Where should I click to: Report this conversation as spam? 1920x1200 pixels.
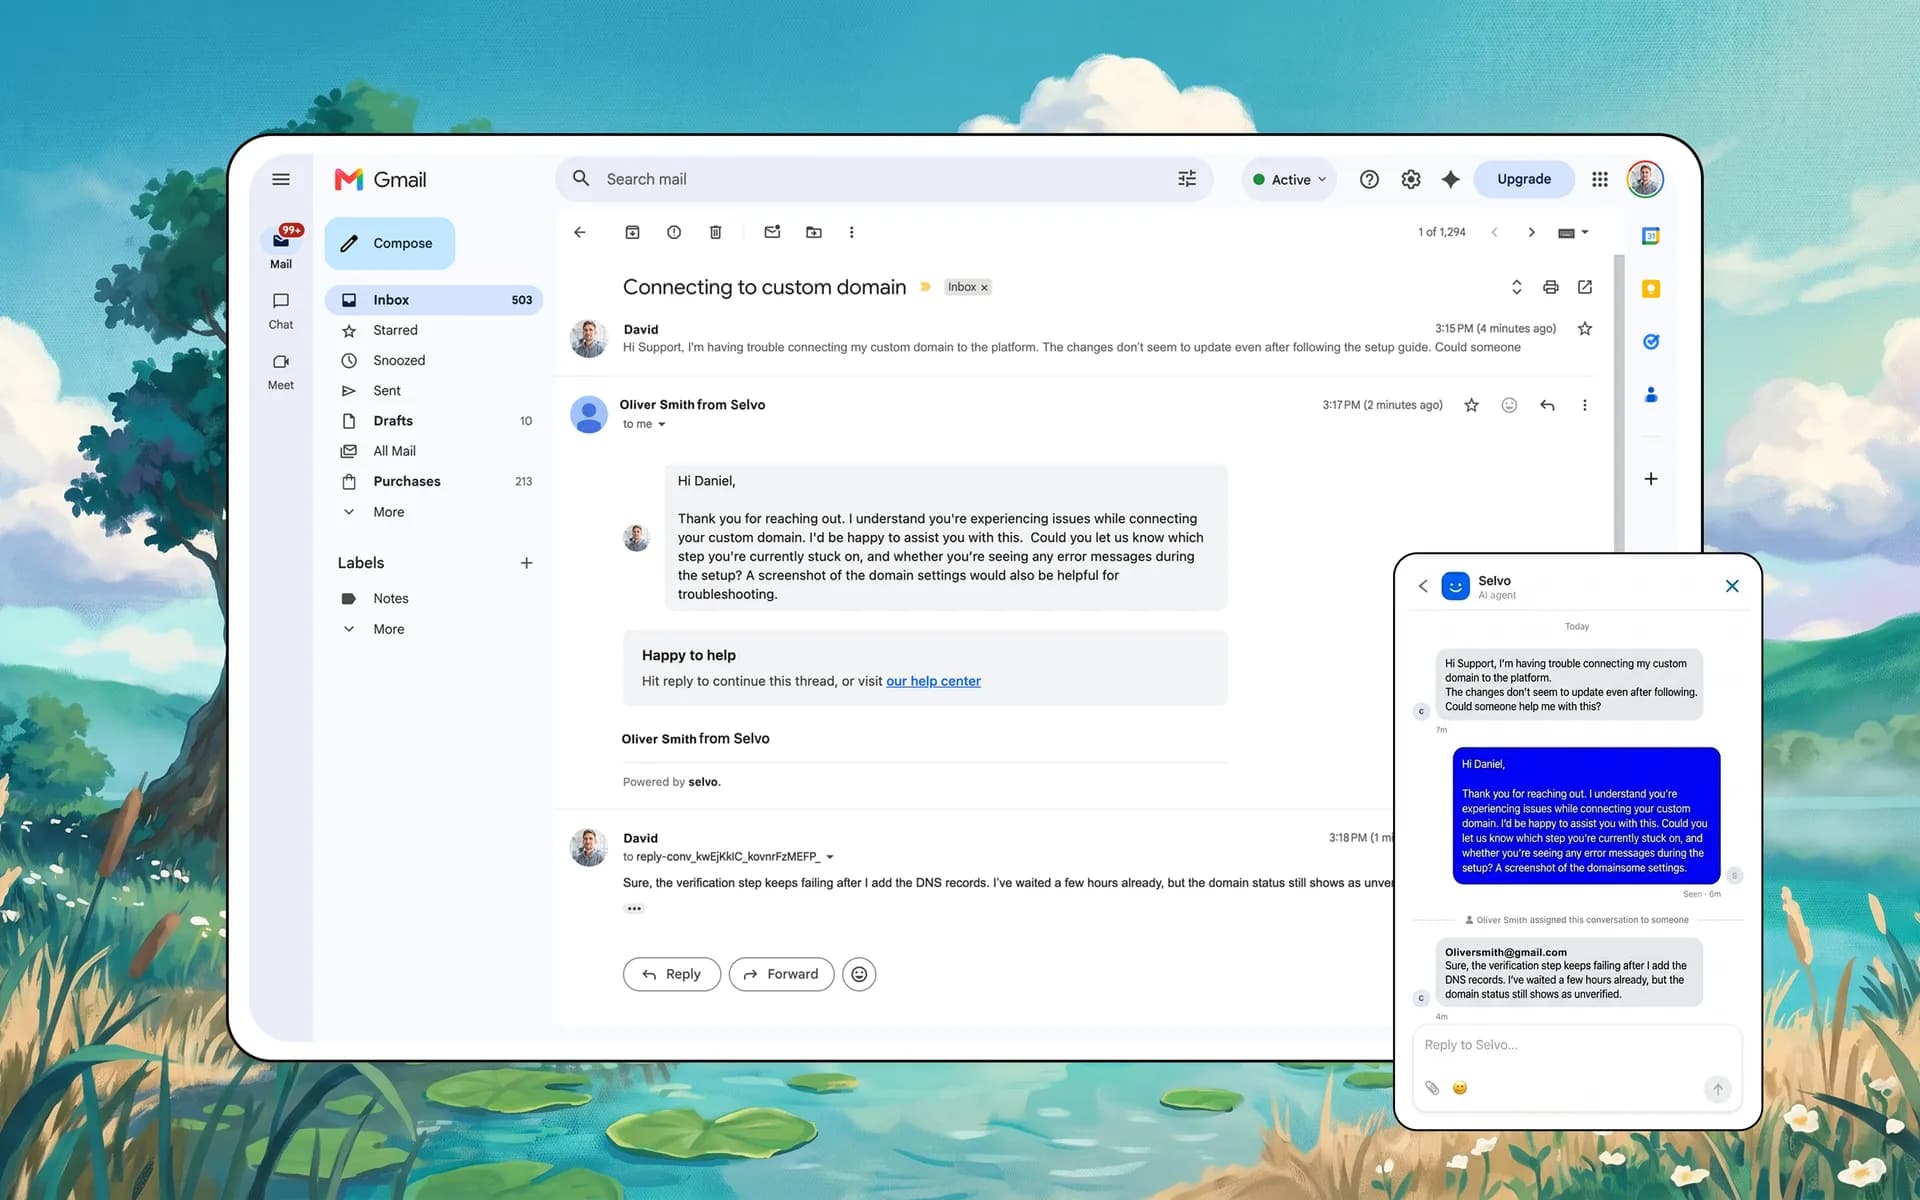point(674,232)
